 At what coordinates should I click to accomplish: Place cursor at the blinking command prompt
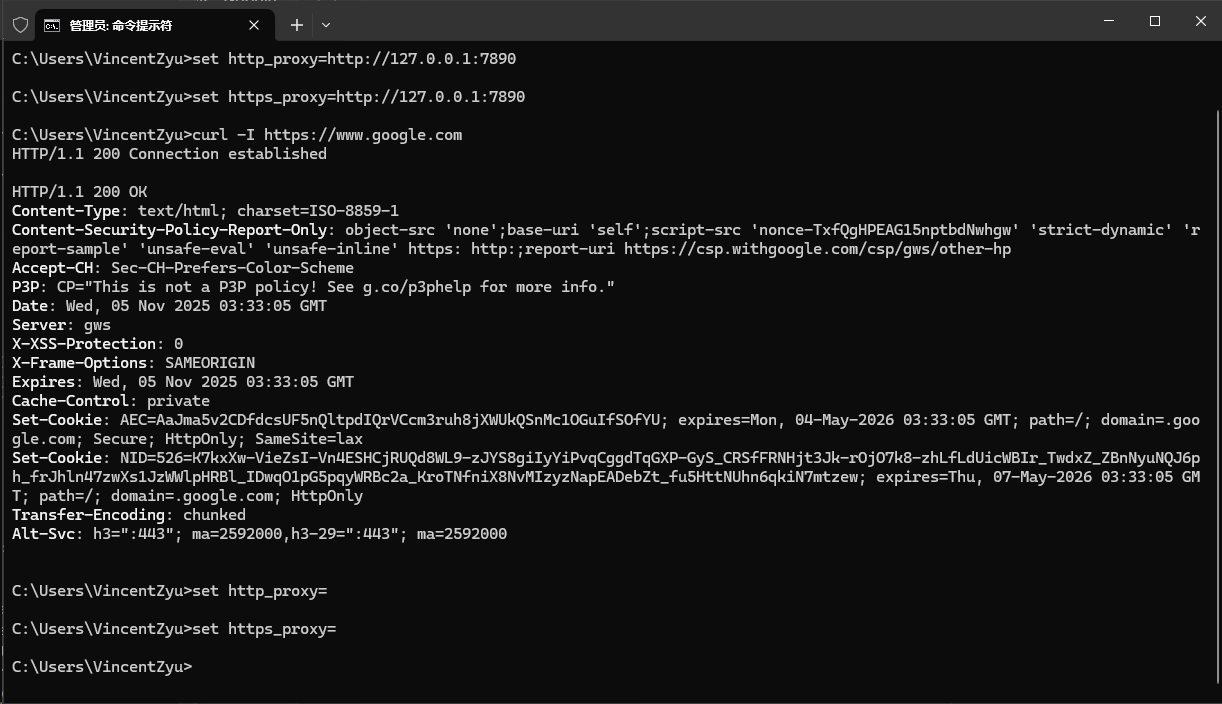pyautogui.click(x=198, y=666)
